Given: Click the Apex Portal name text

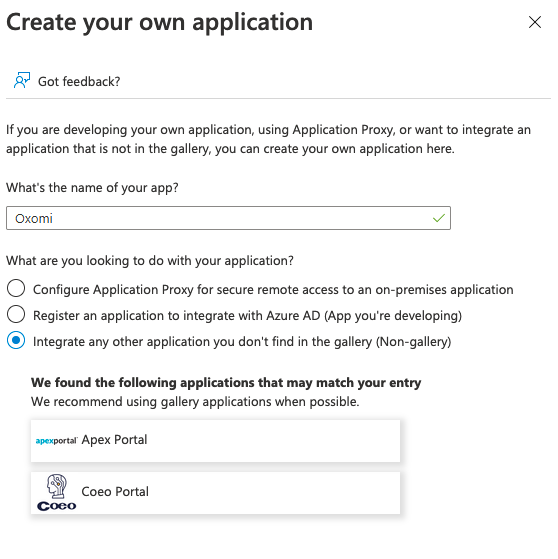Looking at the screenshot, I should [114, 440].
